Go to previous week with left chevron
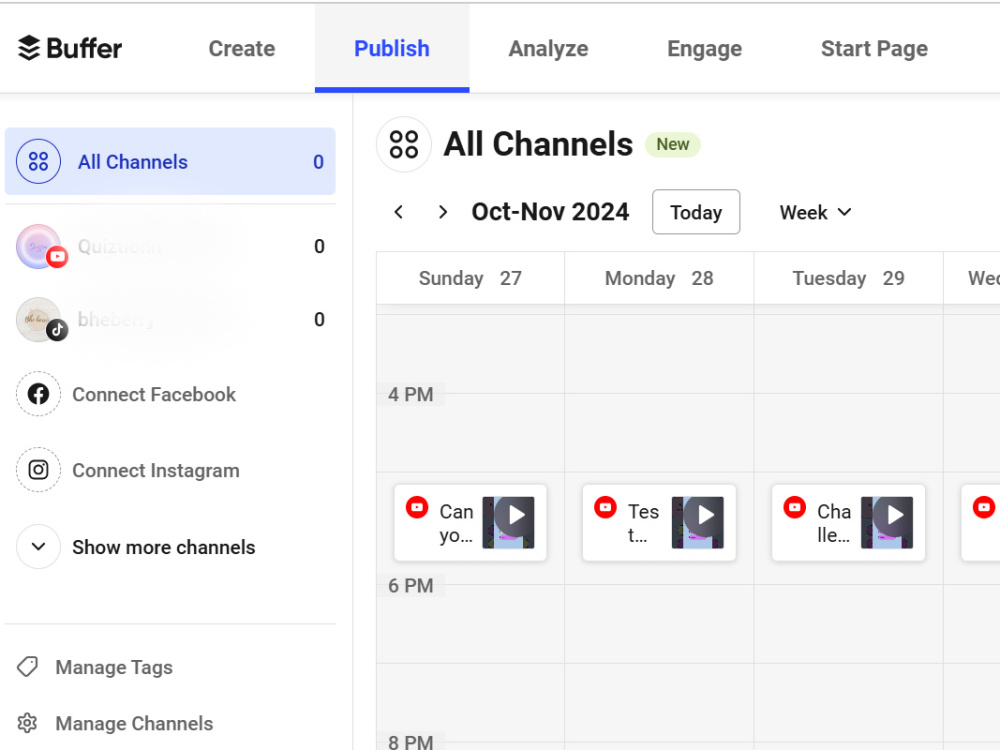 (x=399, y=212)
